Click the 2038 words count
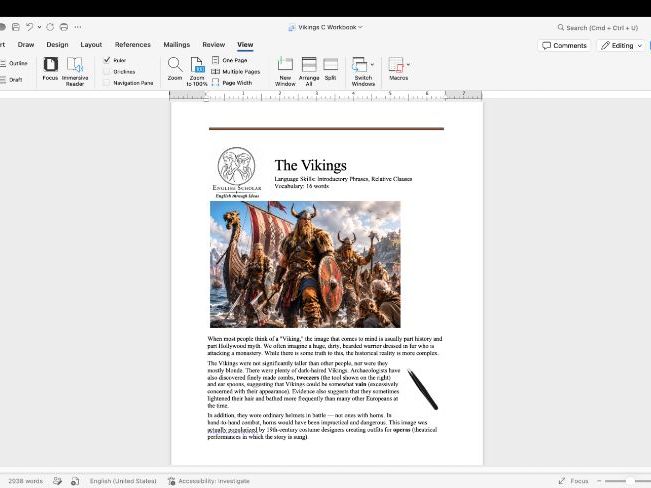Screen dimensions: 651x488 pos(25,481)
